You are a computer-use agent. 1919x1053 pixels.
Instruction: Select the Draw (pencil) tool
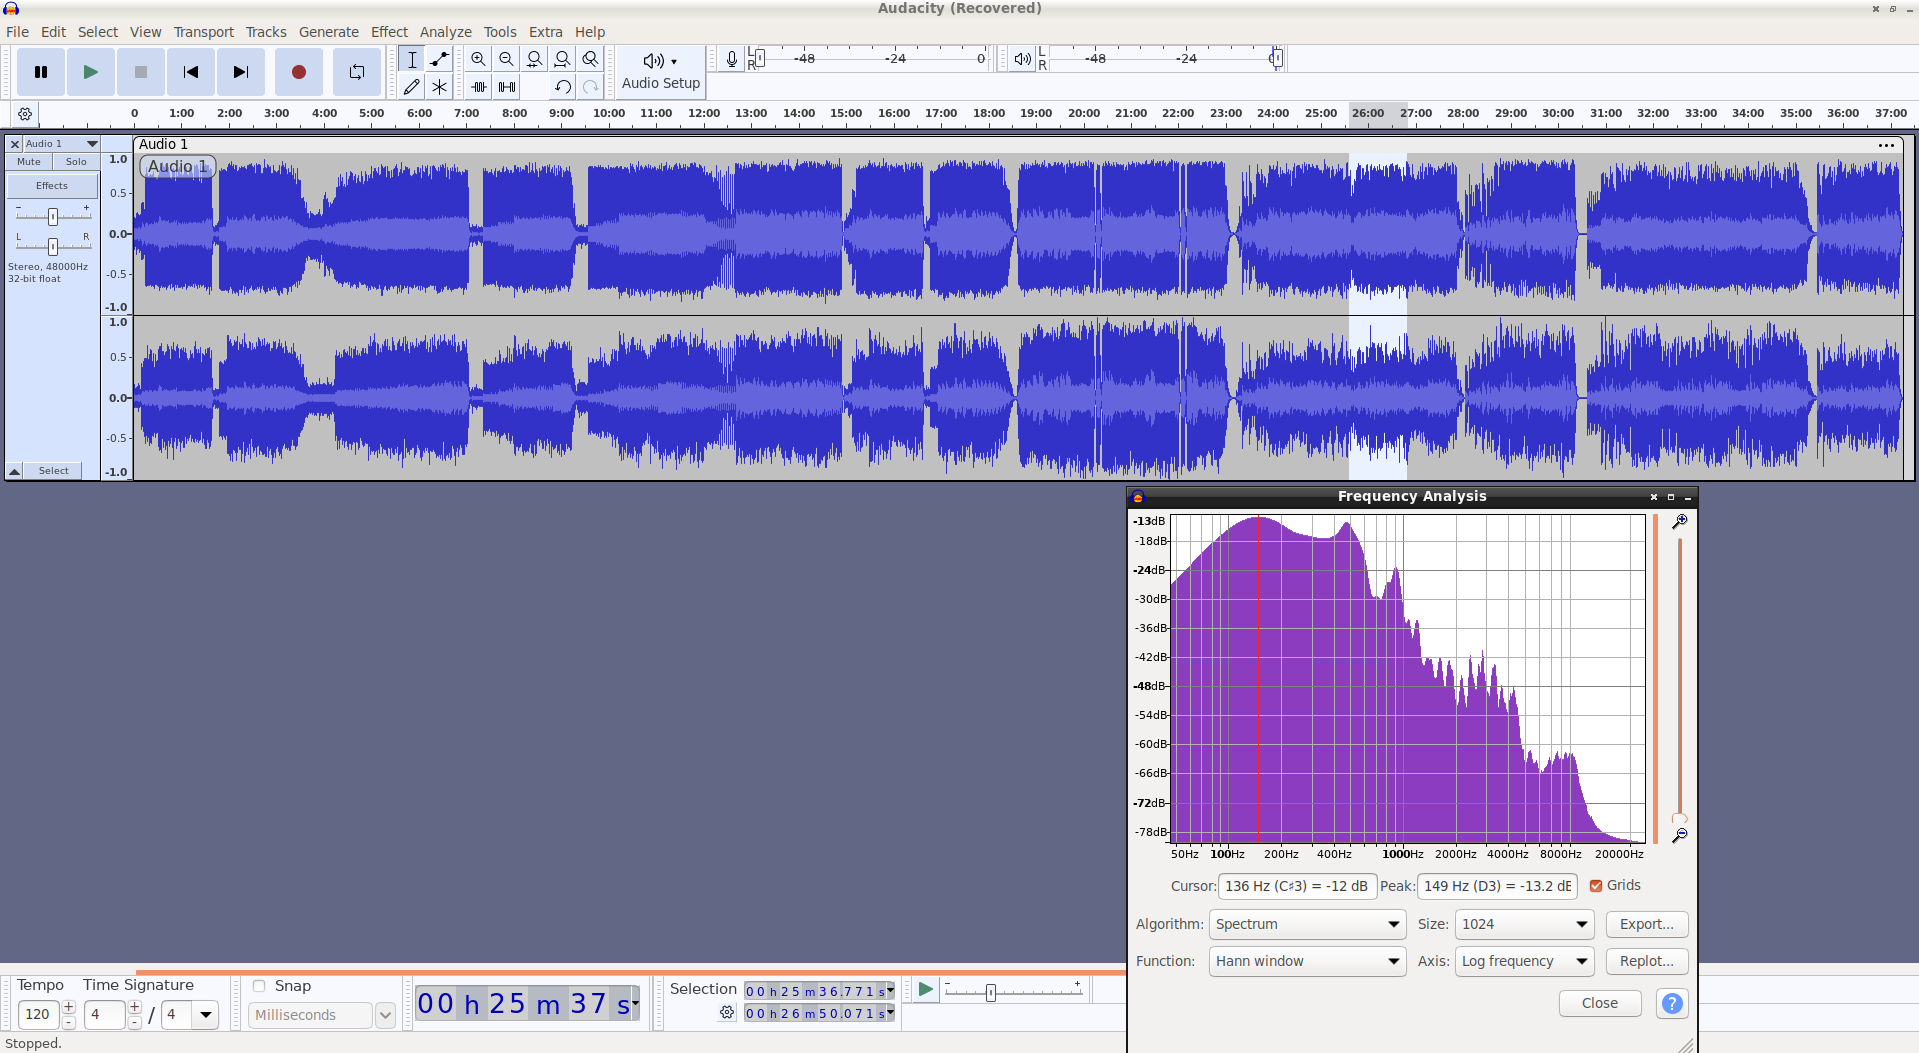click(411, 87)
